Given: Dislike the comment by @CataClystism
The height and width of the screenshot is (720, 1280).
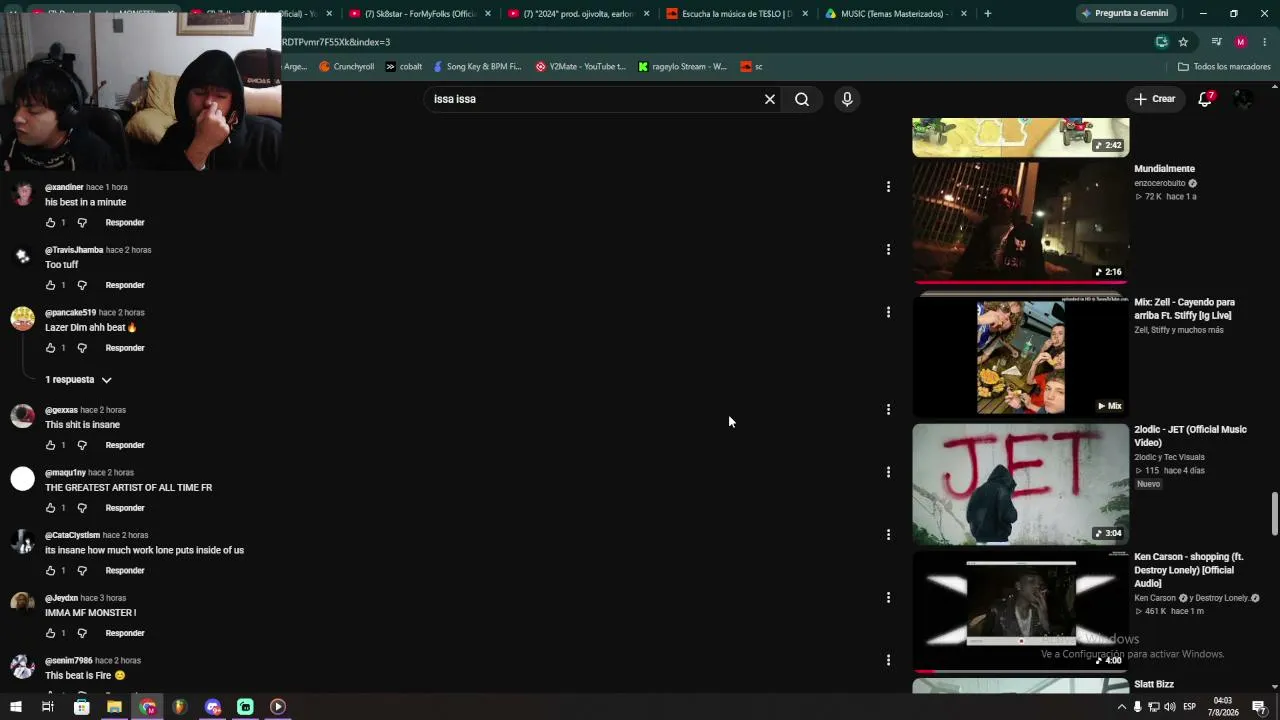Looking at the screenshot, I should click(82, 571).
